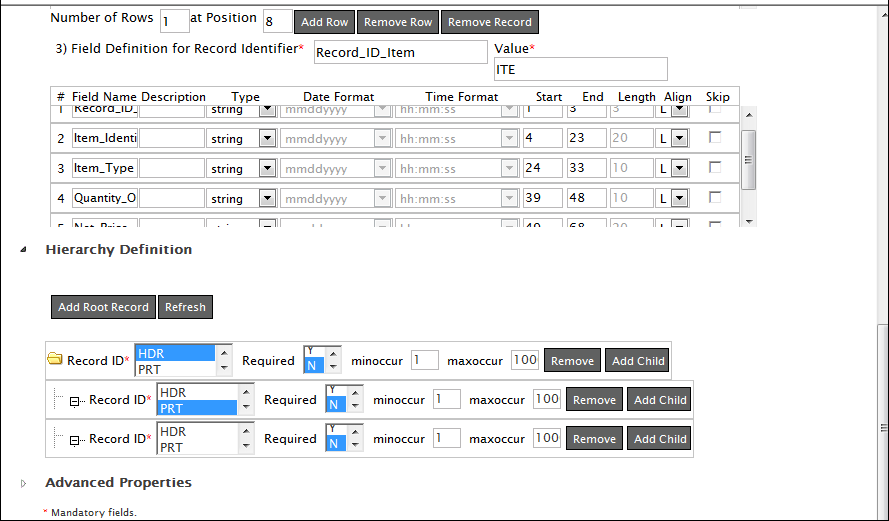This screenshot has width=889, height=521.
Task: Click the tree node icon of second child record
Action: pos(75,440)
